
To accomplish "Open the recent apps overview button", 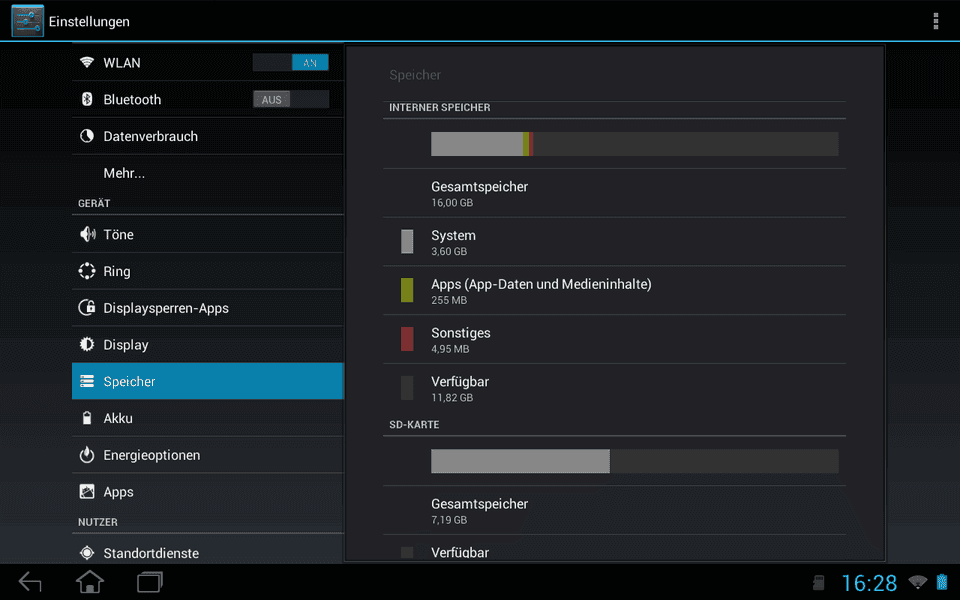I will pyautogui.click(x=149, y=582).
